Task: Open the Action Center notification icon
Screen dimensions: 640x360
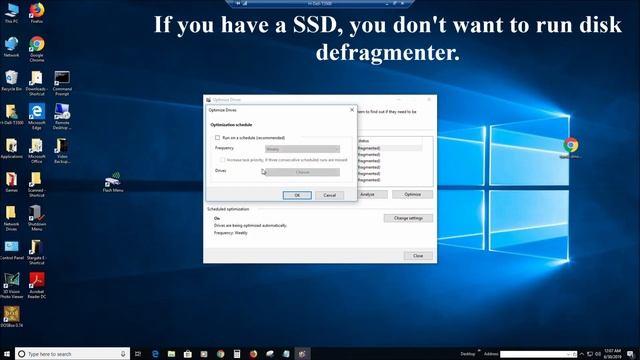Action: 631,354
